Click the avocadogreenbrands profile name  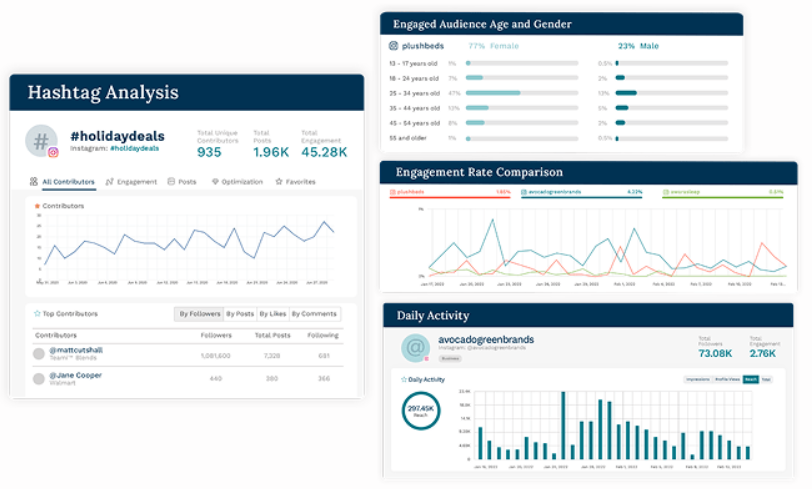(486, 340)
